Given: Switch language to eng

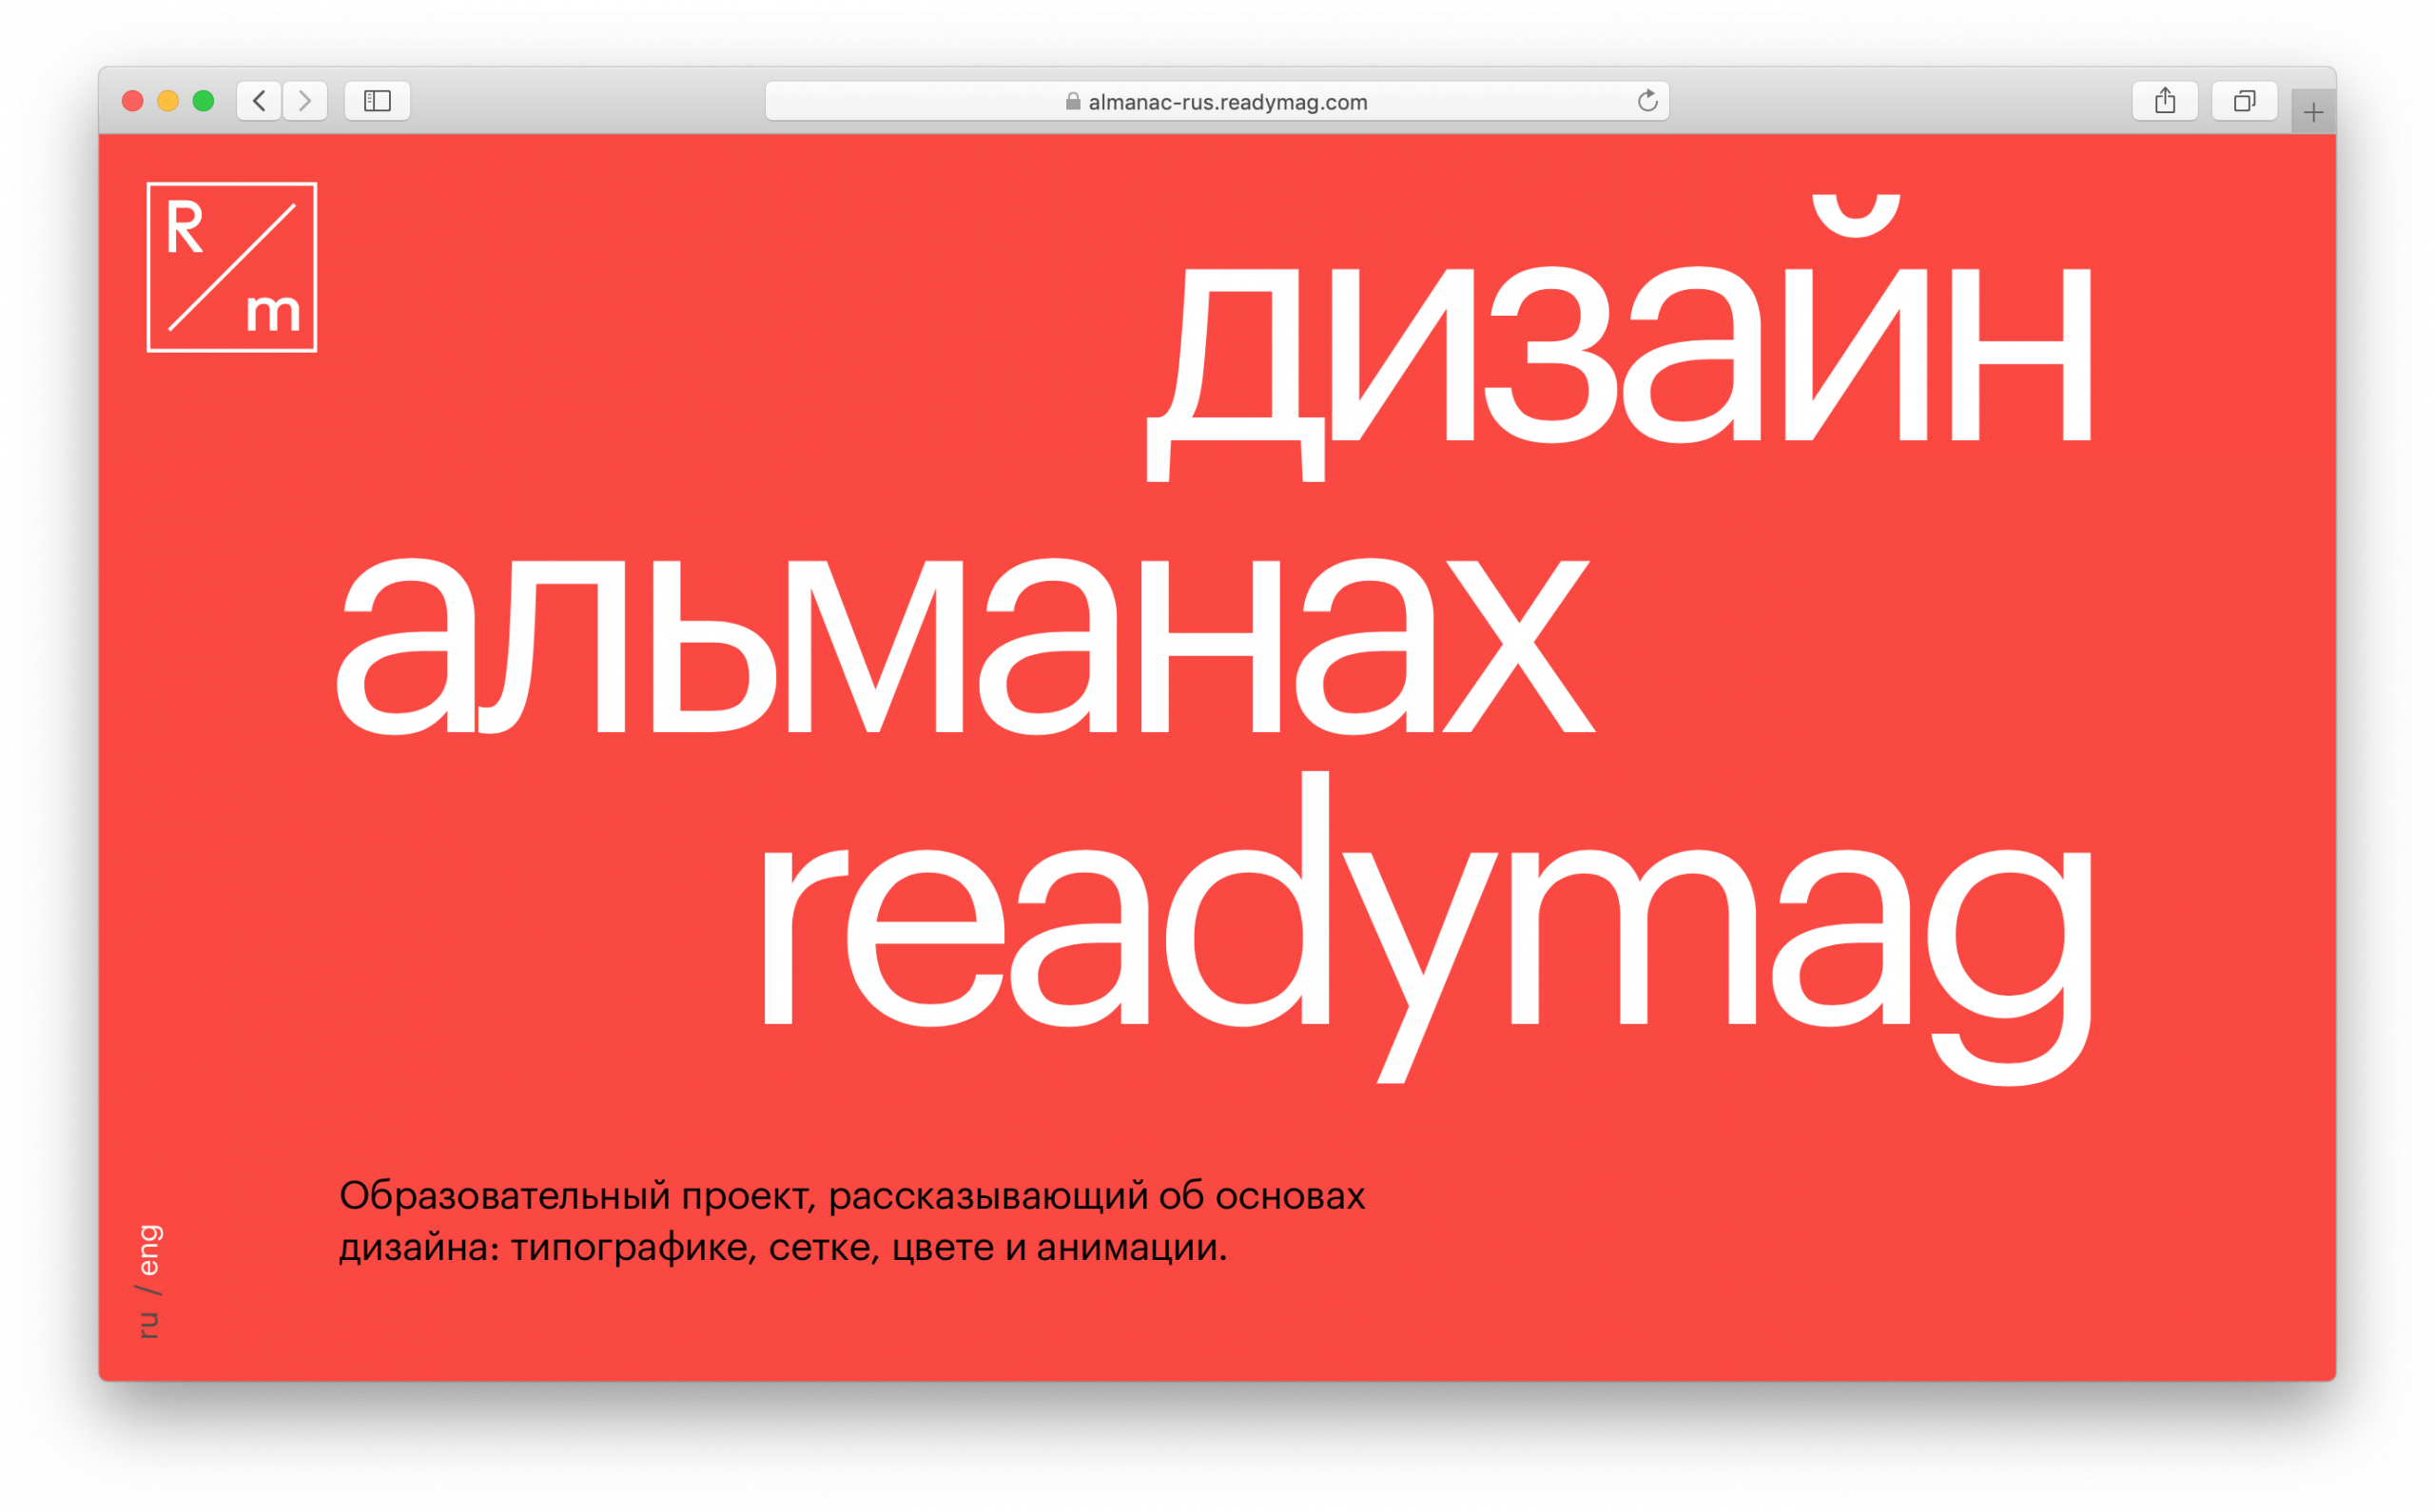Looking at the screenshot, I should [x=149, y=1250].
